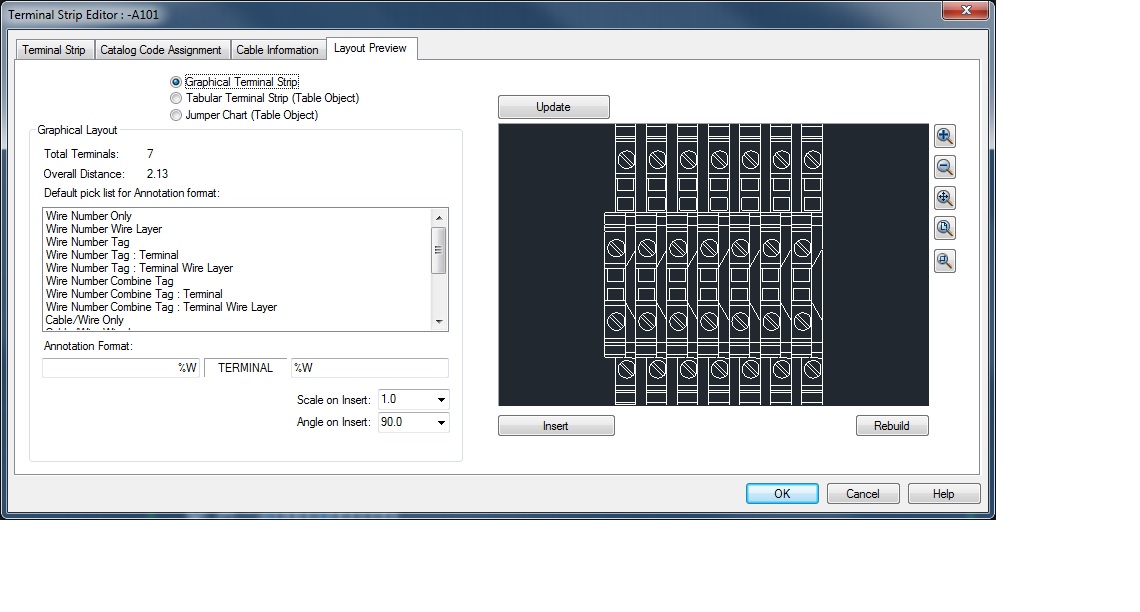This screenshot has width=1140, height=612.
Task: Click the zoom out magnifier icon
Action: (x=944, y=167)
